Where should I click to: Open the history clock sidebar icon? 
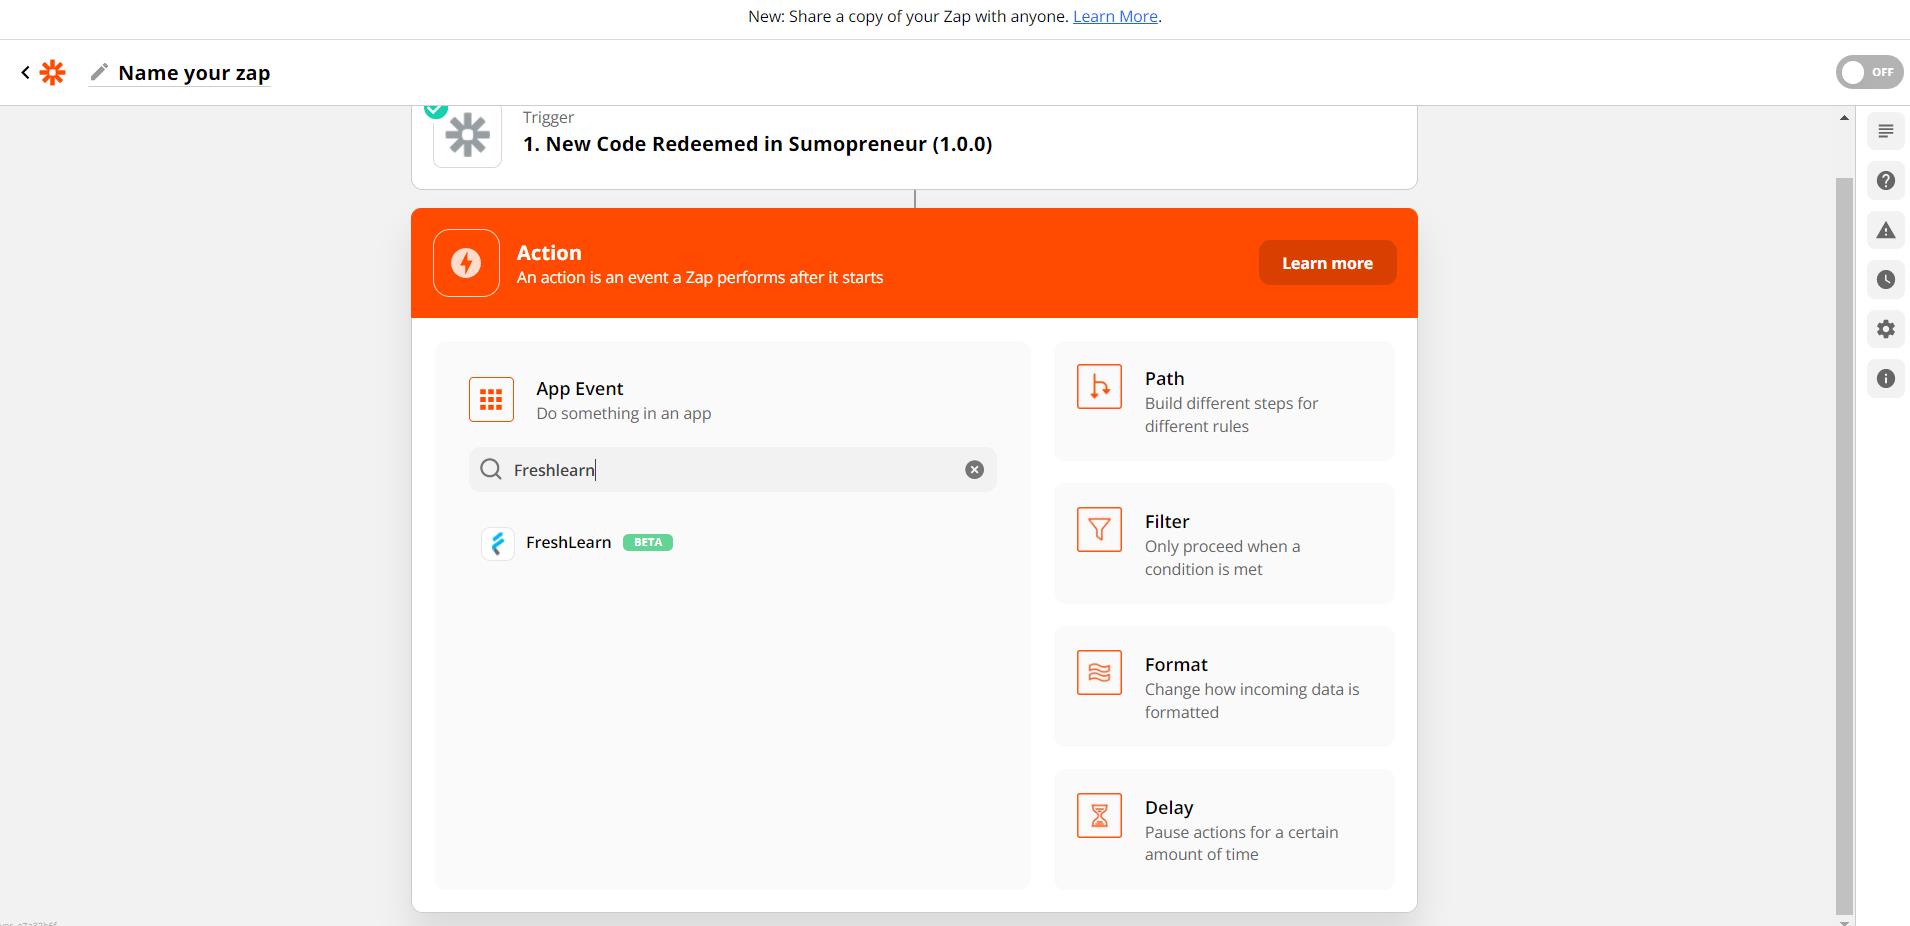(x=1886, y=280)
